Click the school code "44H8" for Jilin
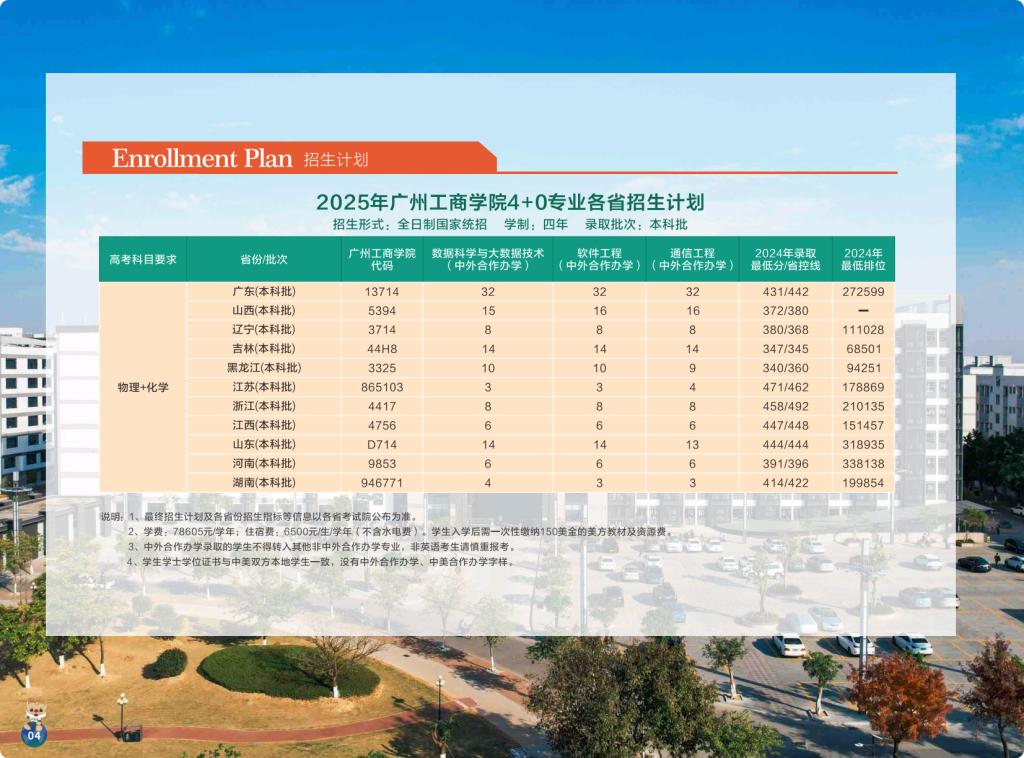The height and width of the screenshot is (758, 1024). (x=382, y=349)
